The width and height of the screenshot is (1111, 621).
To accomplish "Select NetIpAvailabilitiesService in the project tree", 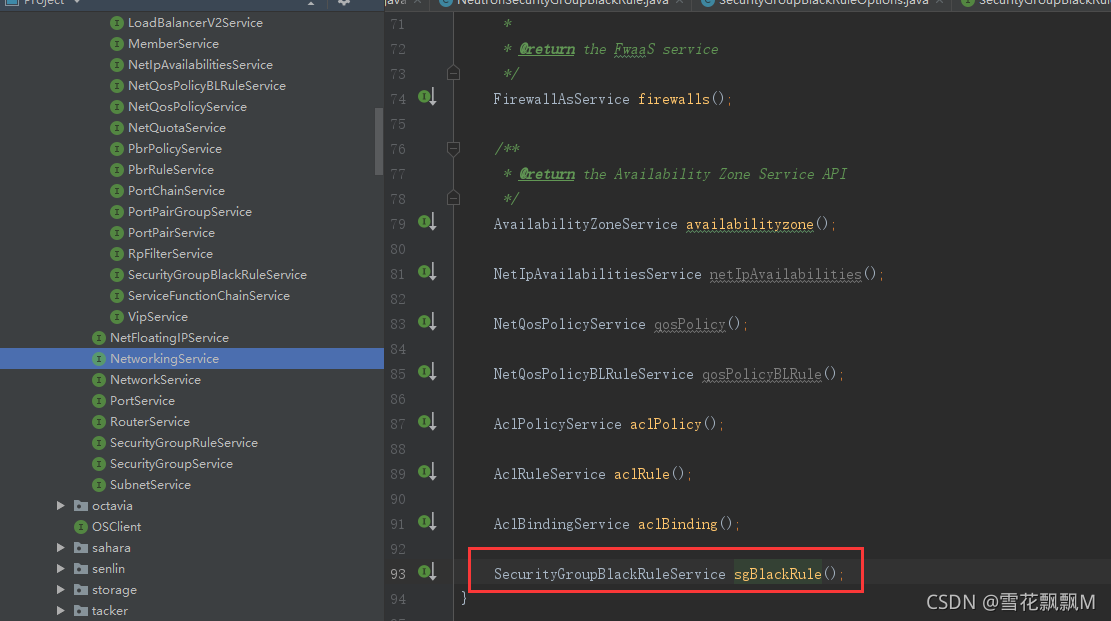I will 201,65.
